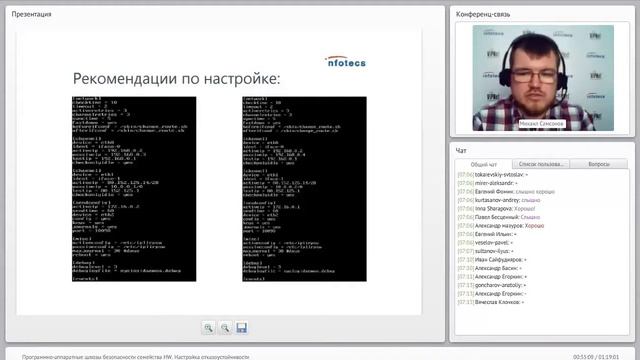The image size is (640, 360).
Task: Select the chat message from Александр Басин
Action: point(490,268)
